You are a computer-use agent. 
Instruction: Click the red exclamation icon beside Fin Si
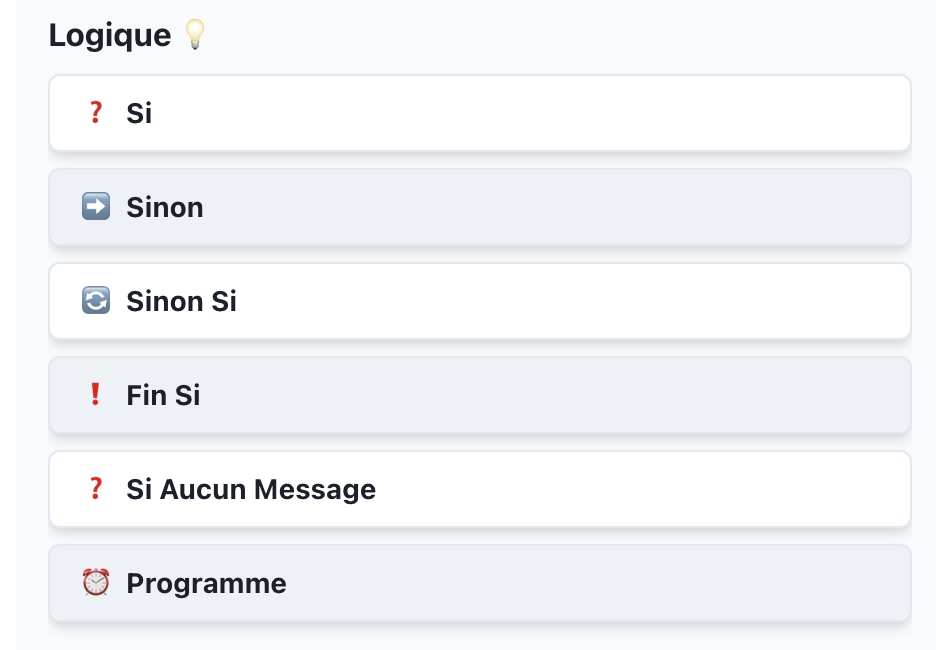pyautogui.click(x=96, y=395)
